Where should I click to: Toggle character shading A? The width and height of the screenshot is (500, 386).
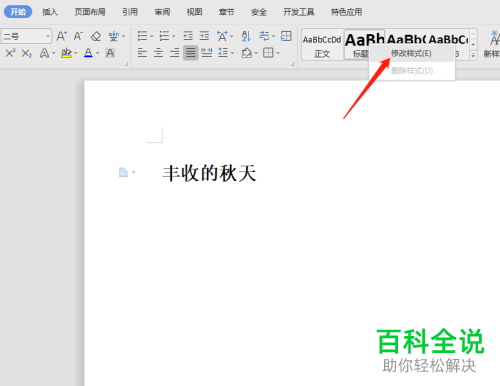110,53
